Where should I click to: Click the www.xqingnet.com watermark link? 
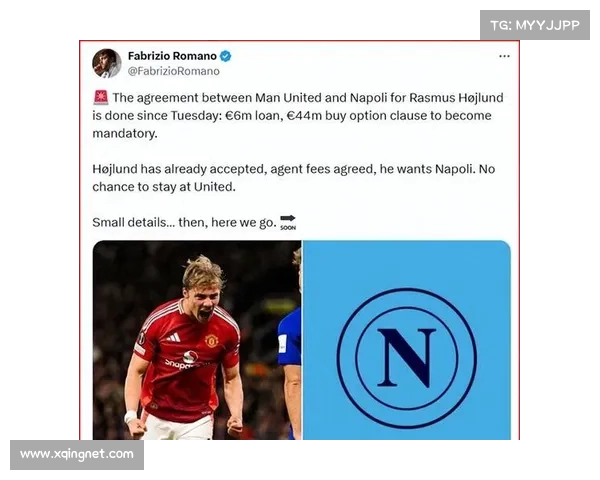[x=77, y=454]
